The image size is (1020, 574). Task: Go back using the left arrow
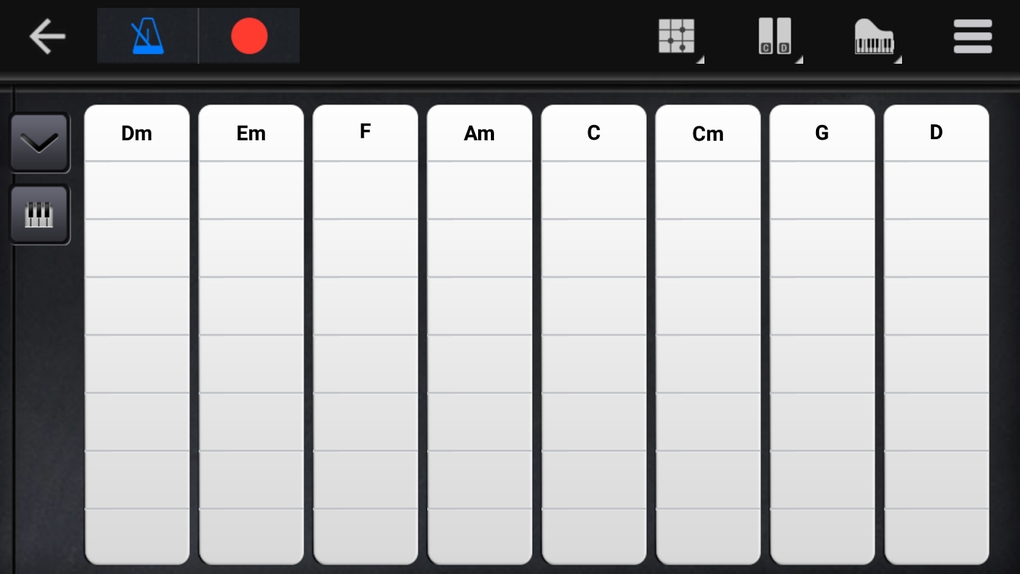point(47,36)
